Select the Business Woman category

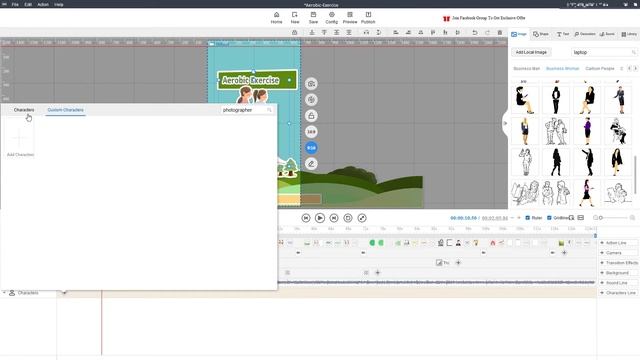click(562, 69)
